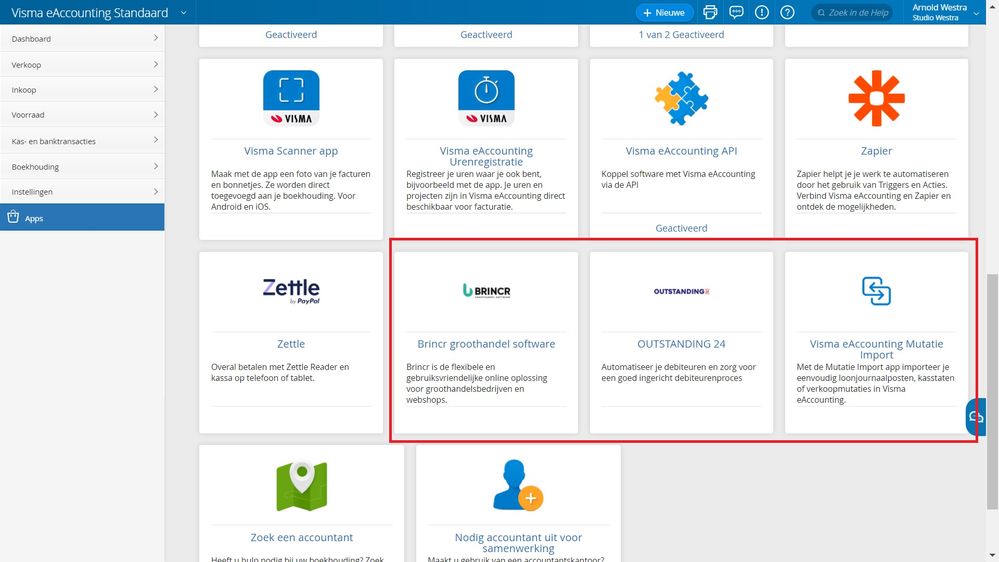Open the Apps sidebar item

[82, 217]
